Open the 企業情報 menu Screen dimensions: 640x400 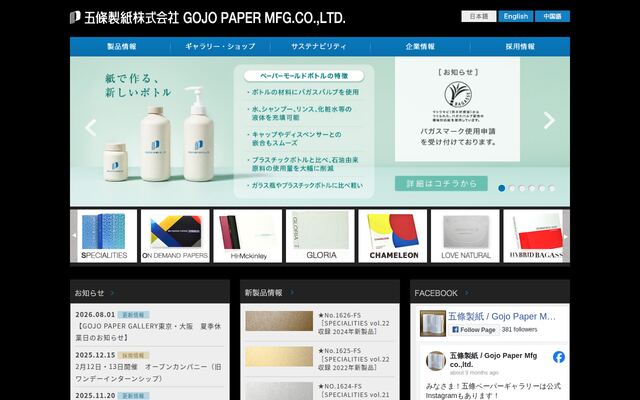[420, 47]
